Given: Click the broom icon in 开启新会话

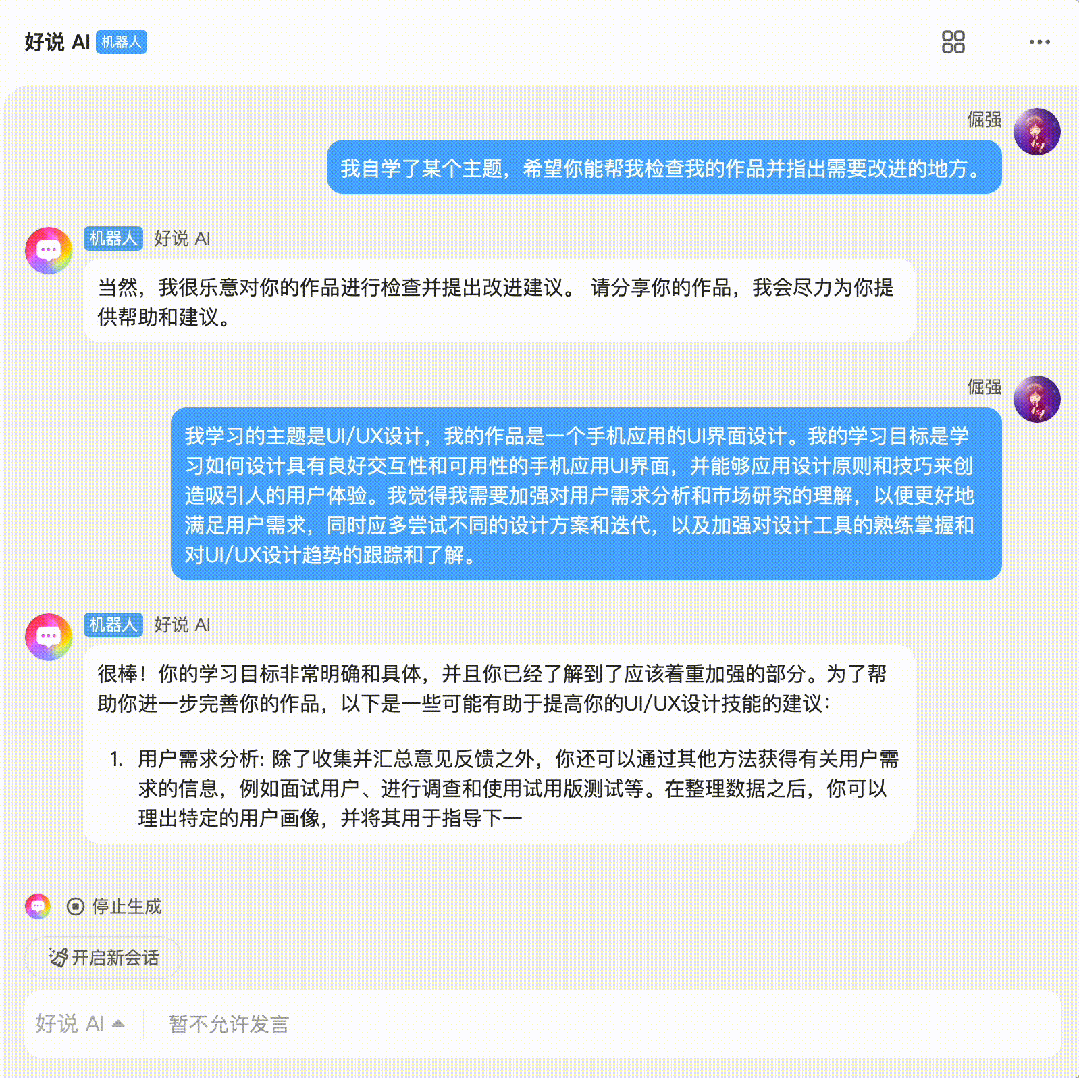Looking at the screenshot, I should tap(58, 957).
